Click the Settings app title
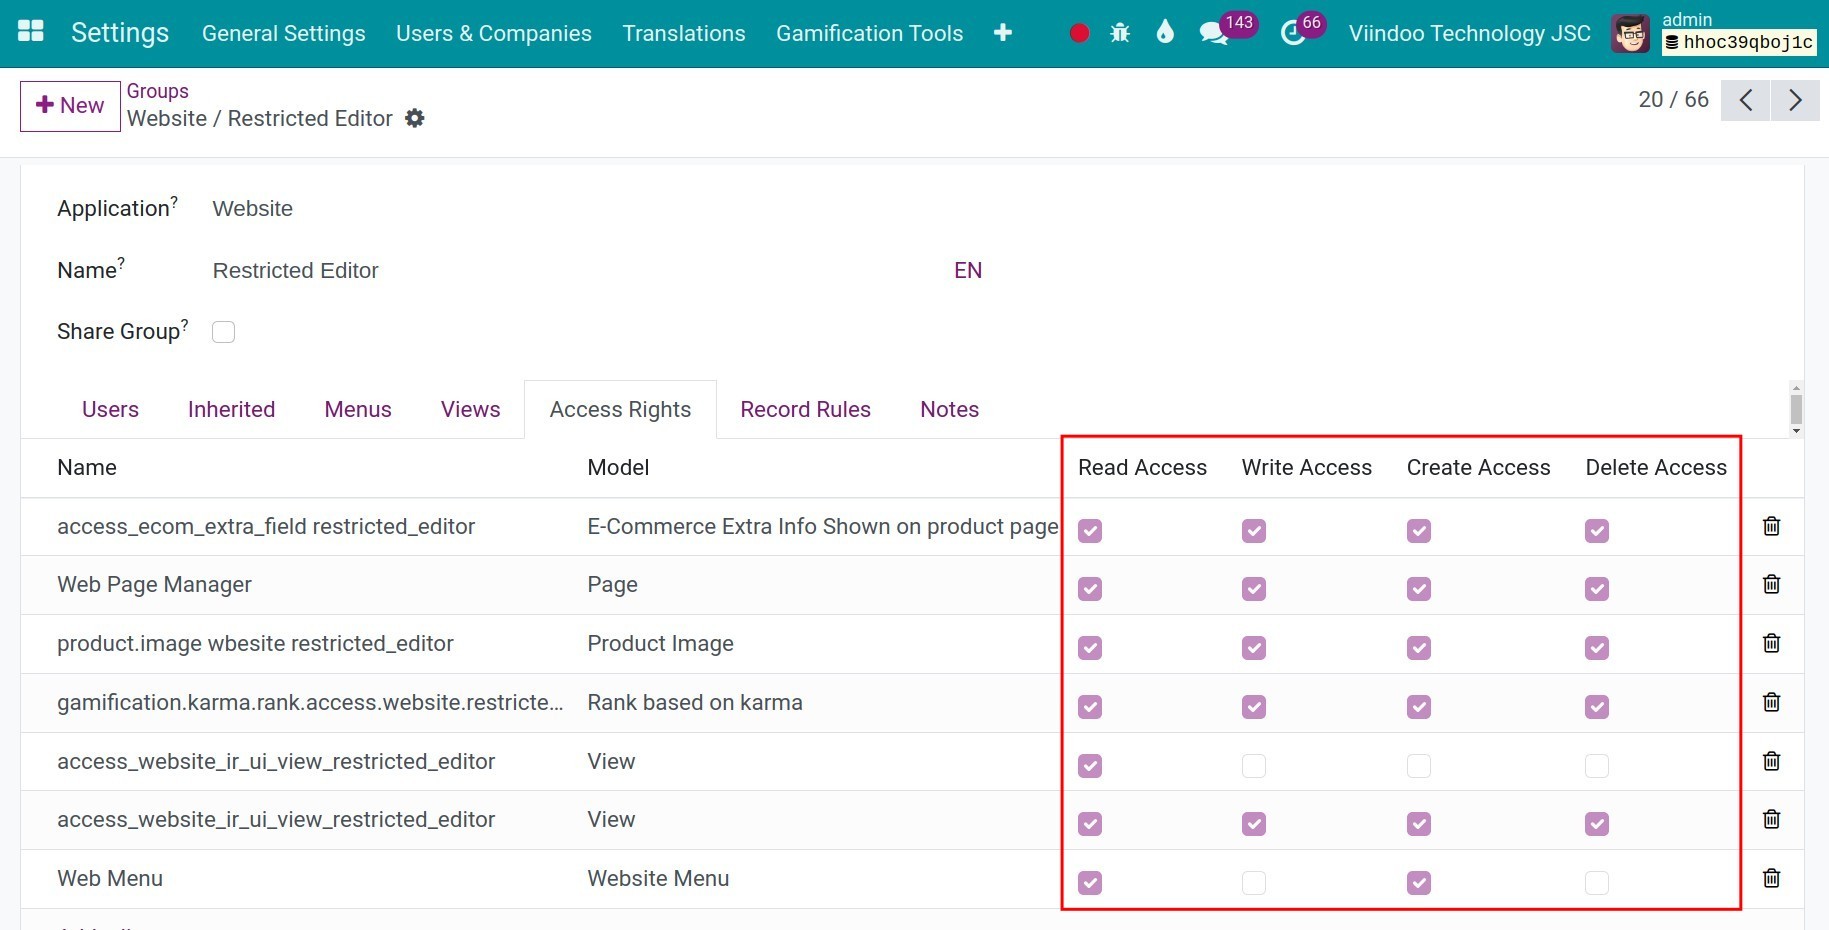The width and height of the screenshot is (1829, 930). pos(120,33)
